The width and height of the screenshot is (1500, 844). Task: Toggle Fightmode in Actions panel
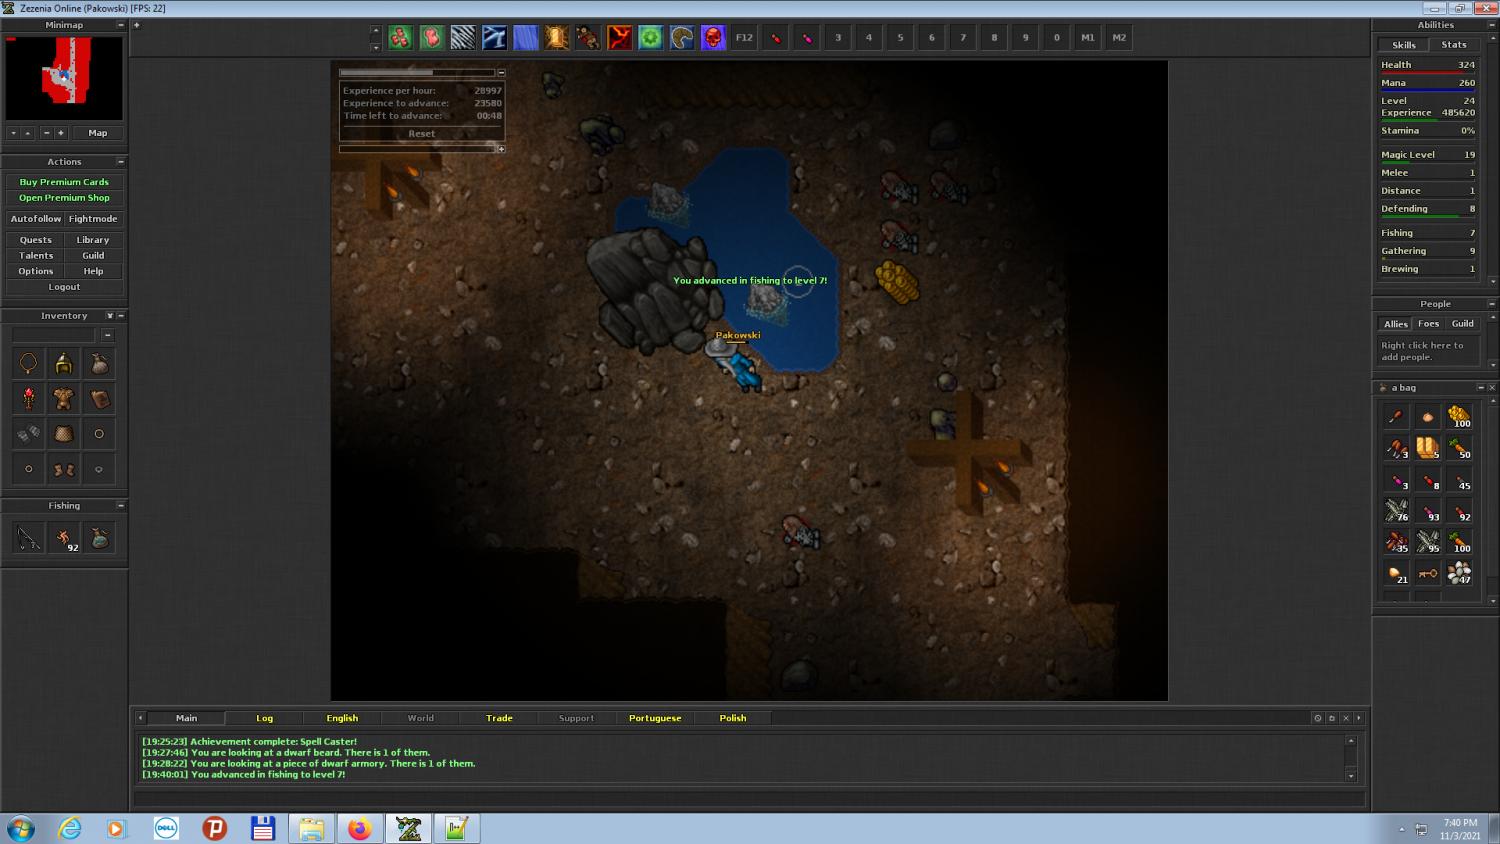(x=93, y=219)
